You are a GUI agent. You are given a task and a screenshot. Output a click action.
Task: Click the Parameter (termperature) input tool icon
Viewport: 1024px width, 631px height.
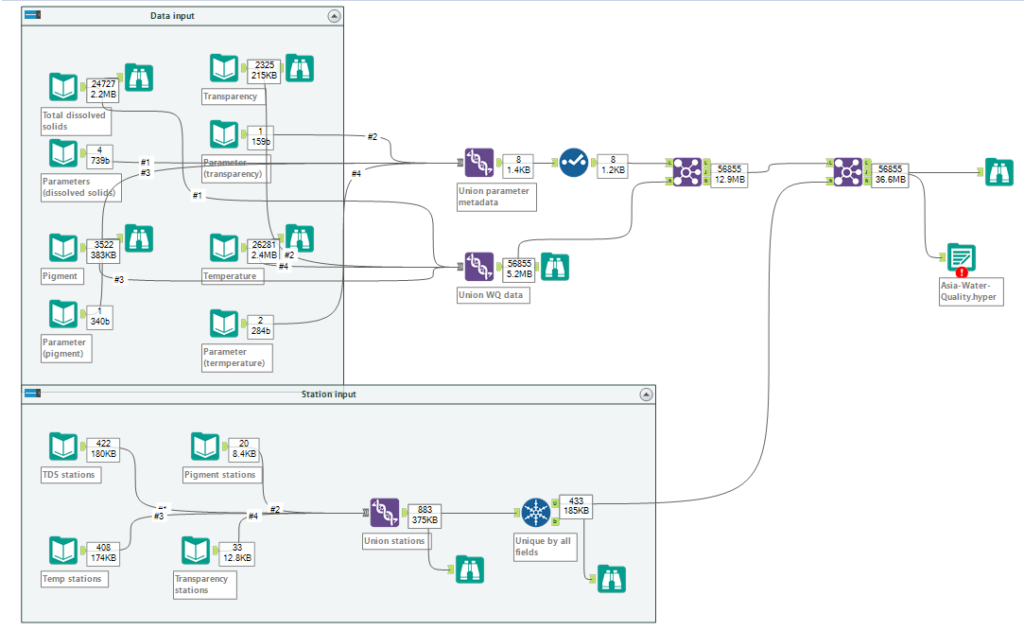[x=224, y=323]
